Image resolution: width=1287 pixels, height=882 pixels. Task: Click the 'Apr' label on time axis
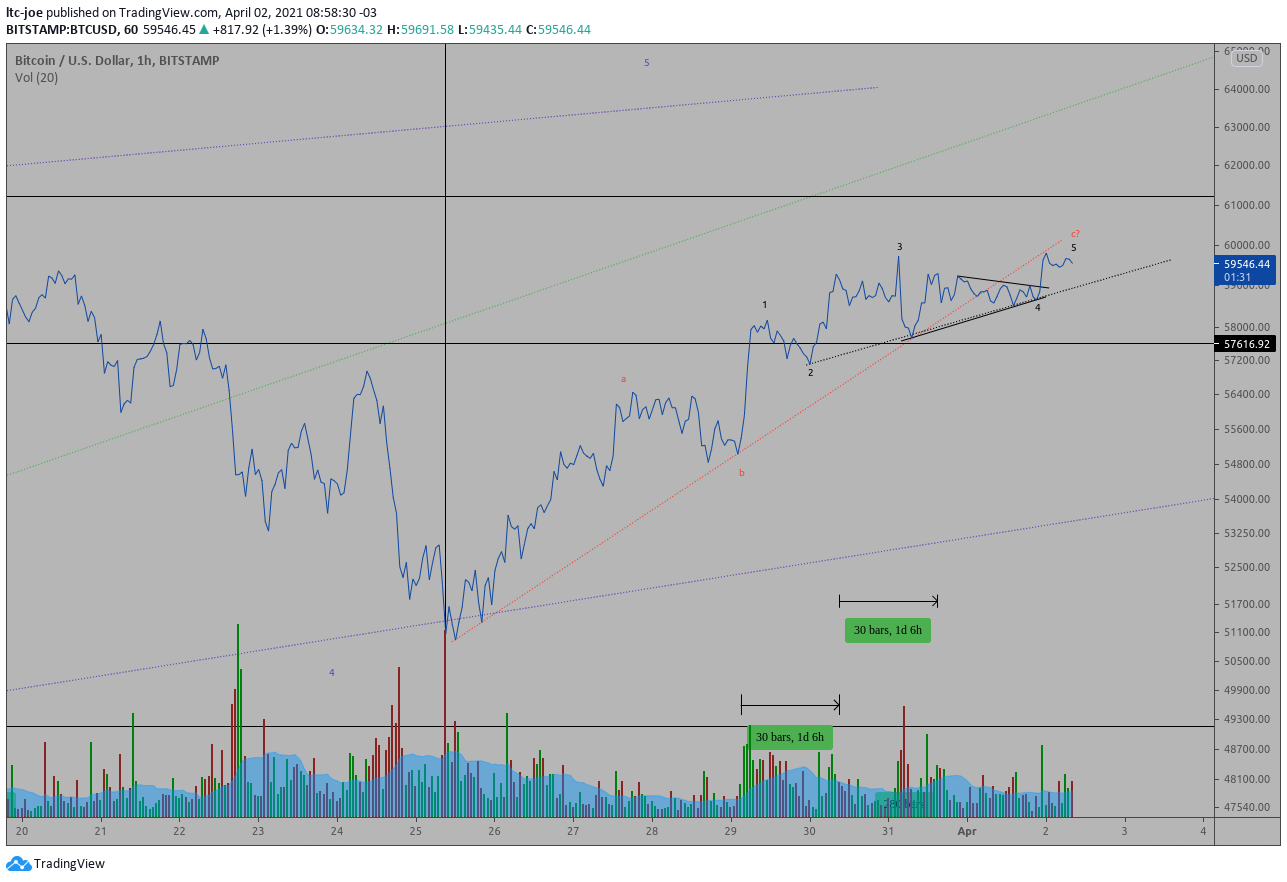pos(966,831)
